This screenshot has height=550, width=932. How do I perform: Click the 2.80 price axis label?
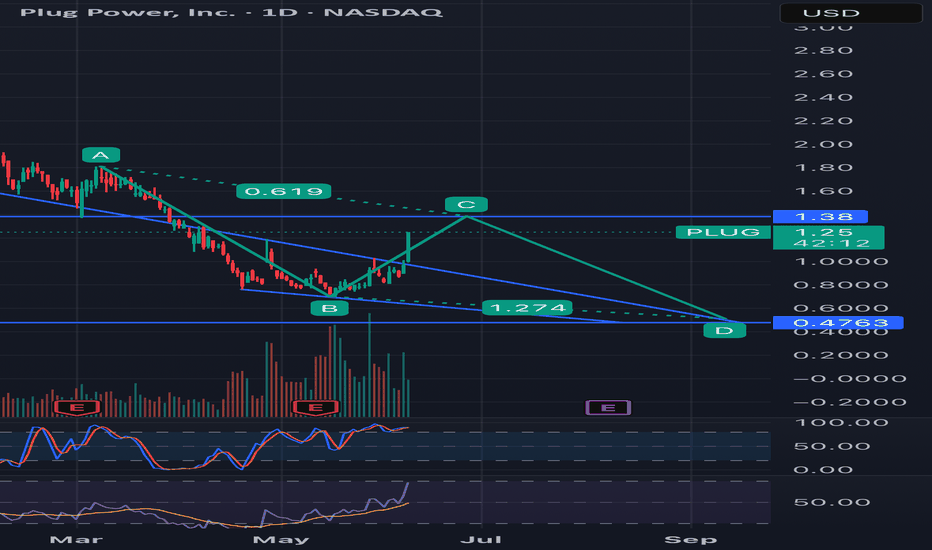[823, 50]
